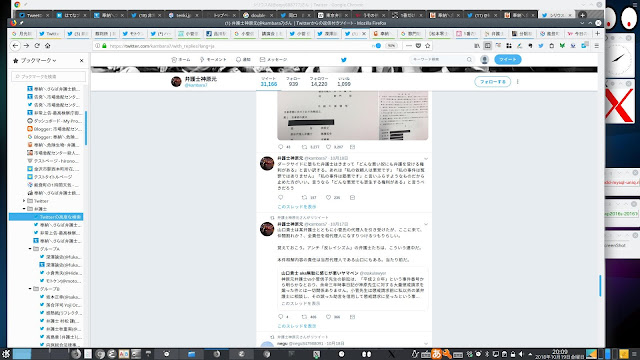Like the 10月18日 tweet
The height and width of the screenshot is (360, 640).
point(328,198)
